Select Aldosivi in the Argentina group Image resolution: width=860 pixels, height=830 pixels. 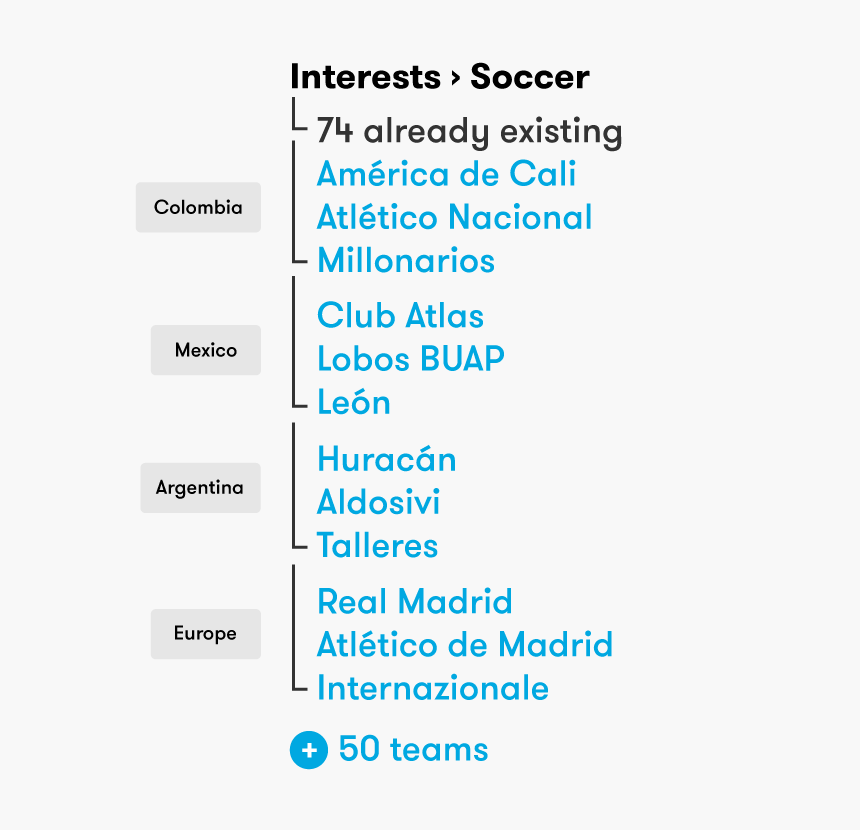(x=378, y=502)
